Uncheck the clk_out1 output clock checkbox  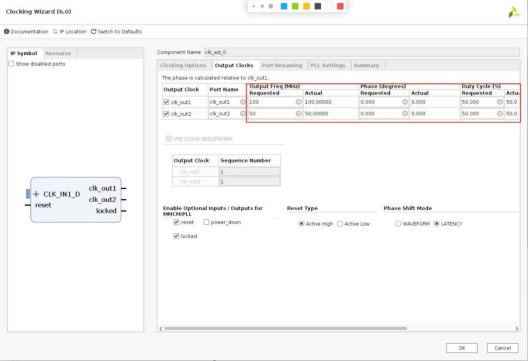point(166,102)
